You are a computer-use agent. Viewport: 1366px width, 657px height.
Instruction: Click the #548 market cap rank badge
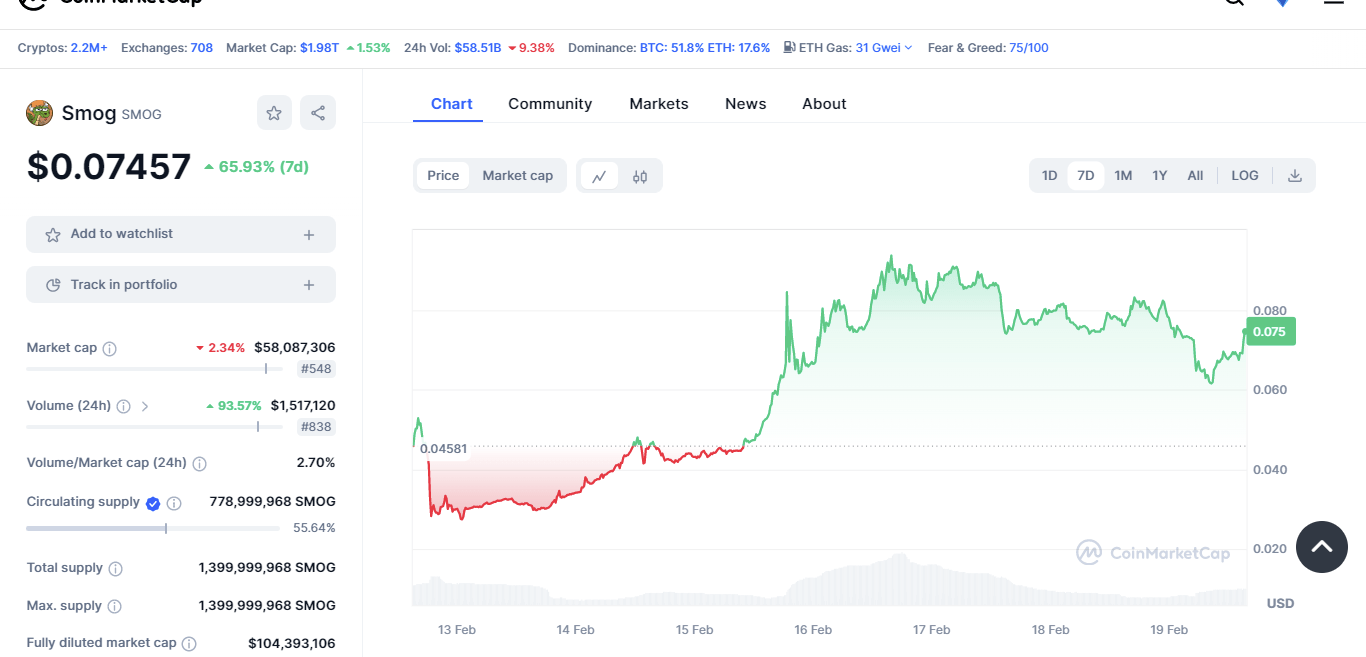pyautogui.click(x=317, y=369)
